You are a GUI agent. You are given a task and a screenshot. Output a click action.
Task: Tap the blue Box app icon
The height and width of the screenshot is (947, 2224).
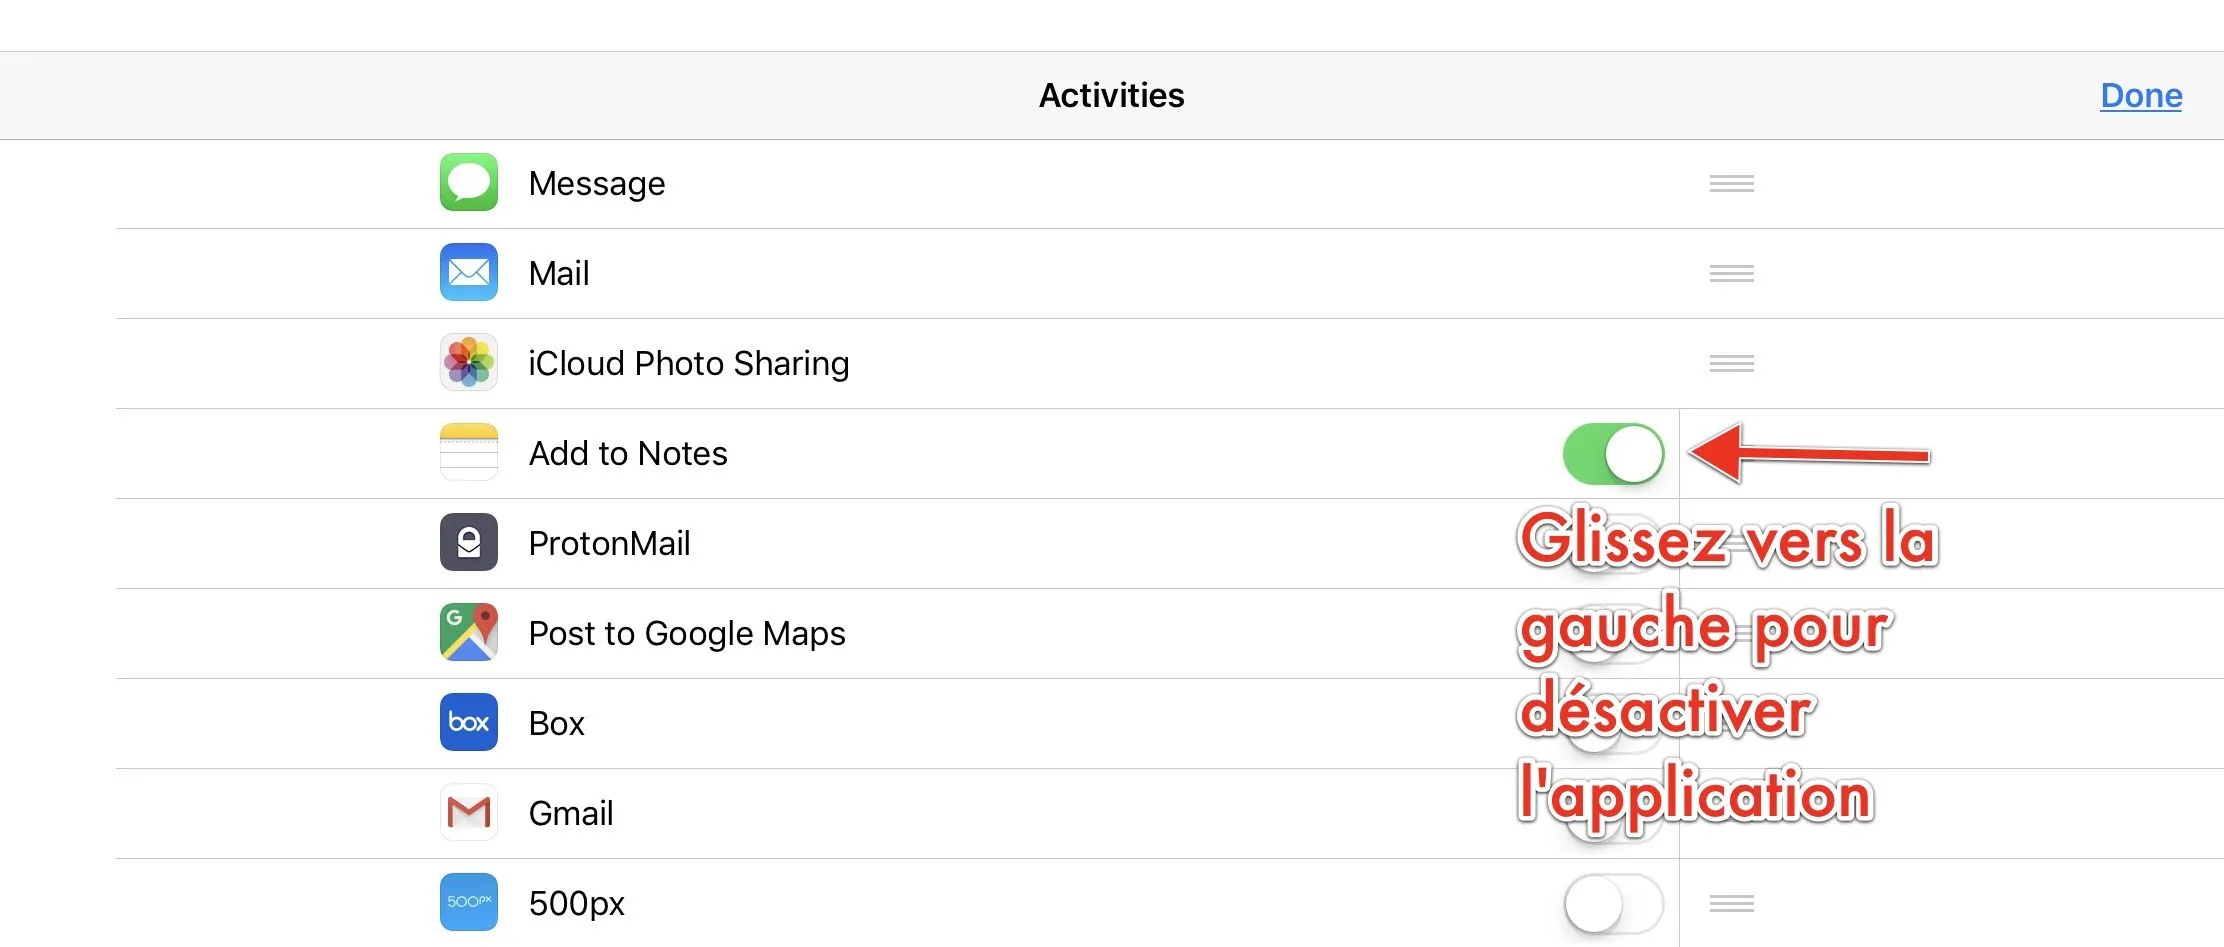tap(469, 722)
